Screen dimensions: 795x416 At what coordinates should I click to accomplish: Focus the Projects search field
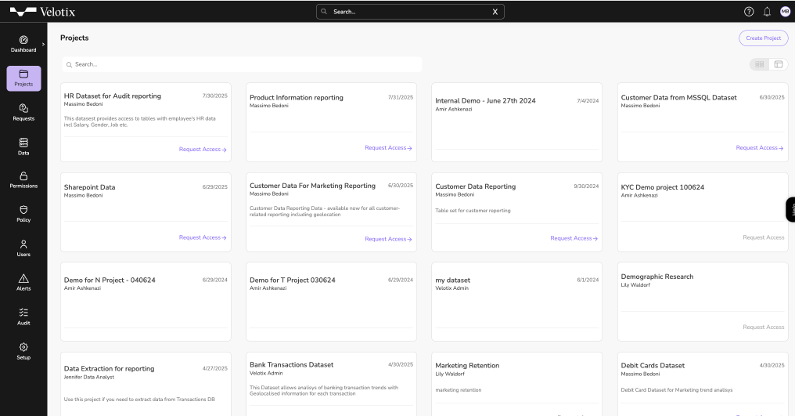point(242,64)
